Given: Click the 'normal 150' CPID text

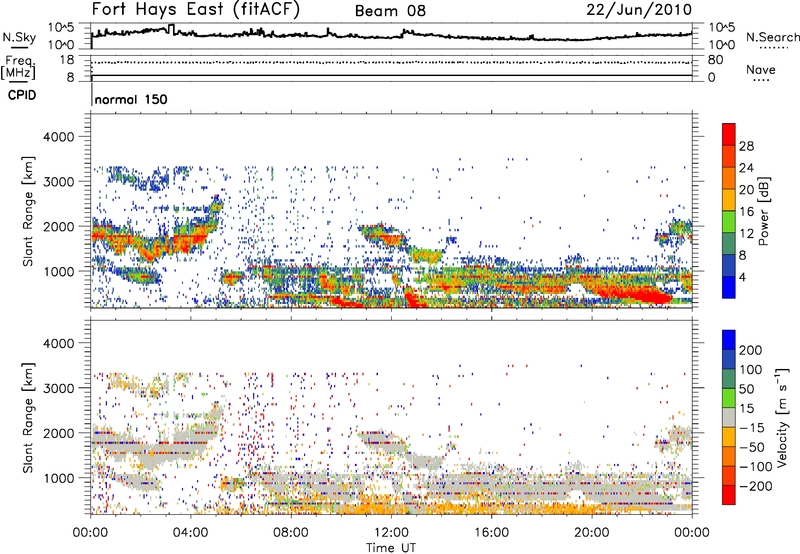Looking at the screenshot, I should [131, 99].
